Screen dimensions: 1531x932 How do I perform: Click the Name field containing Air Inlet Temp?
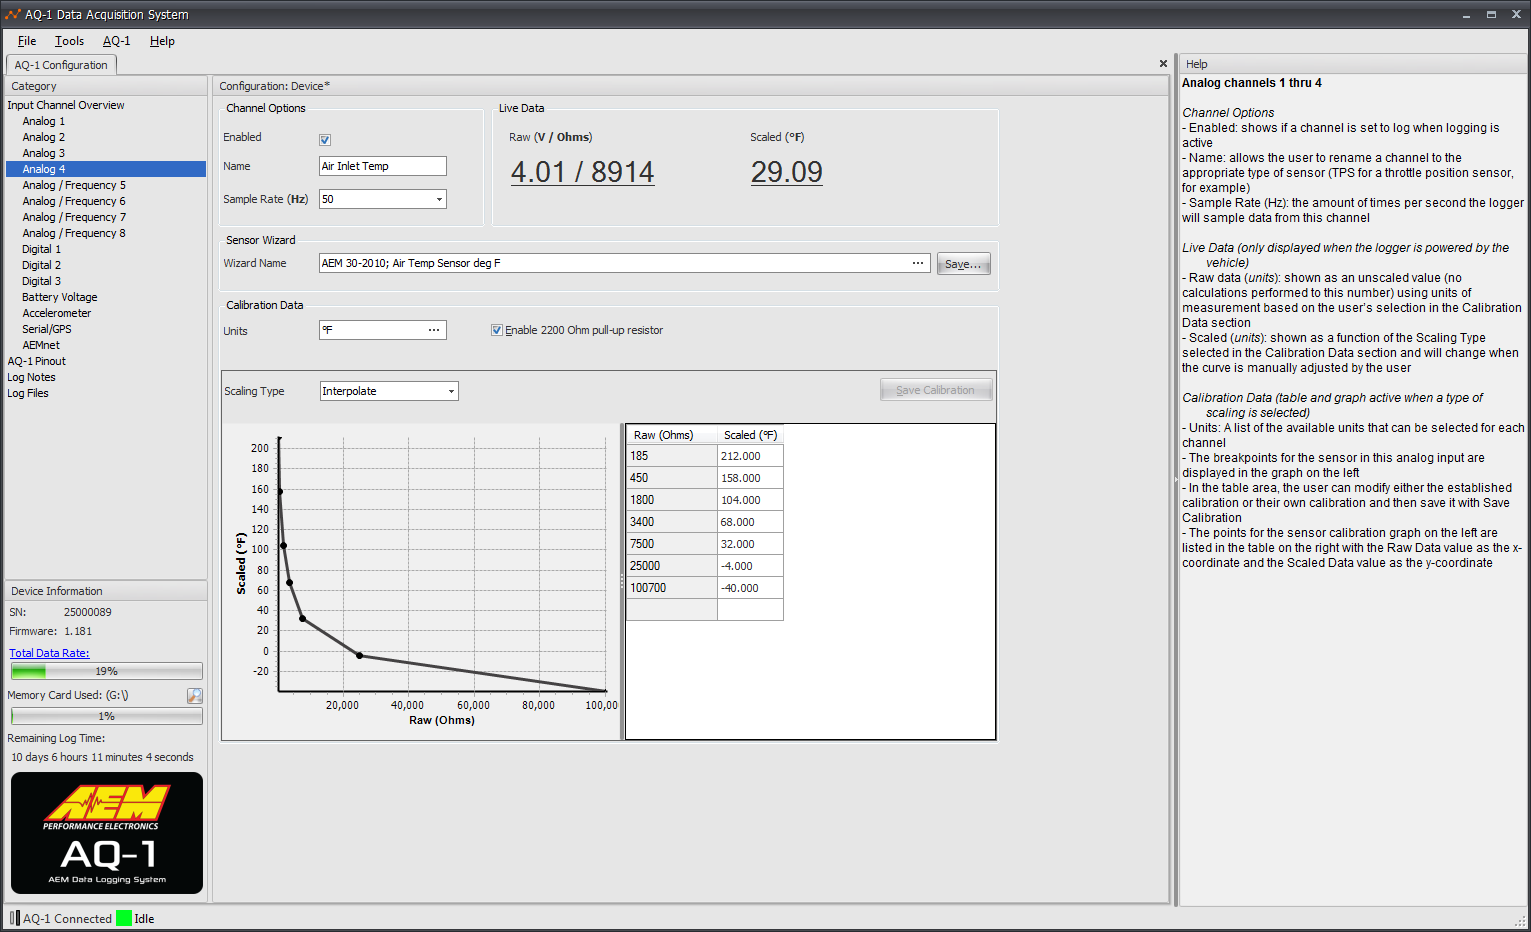(383, 166)
